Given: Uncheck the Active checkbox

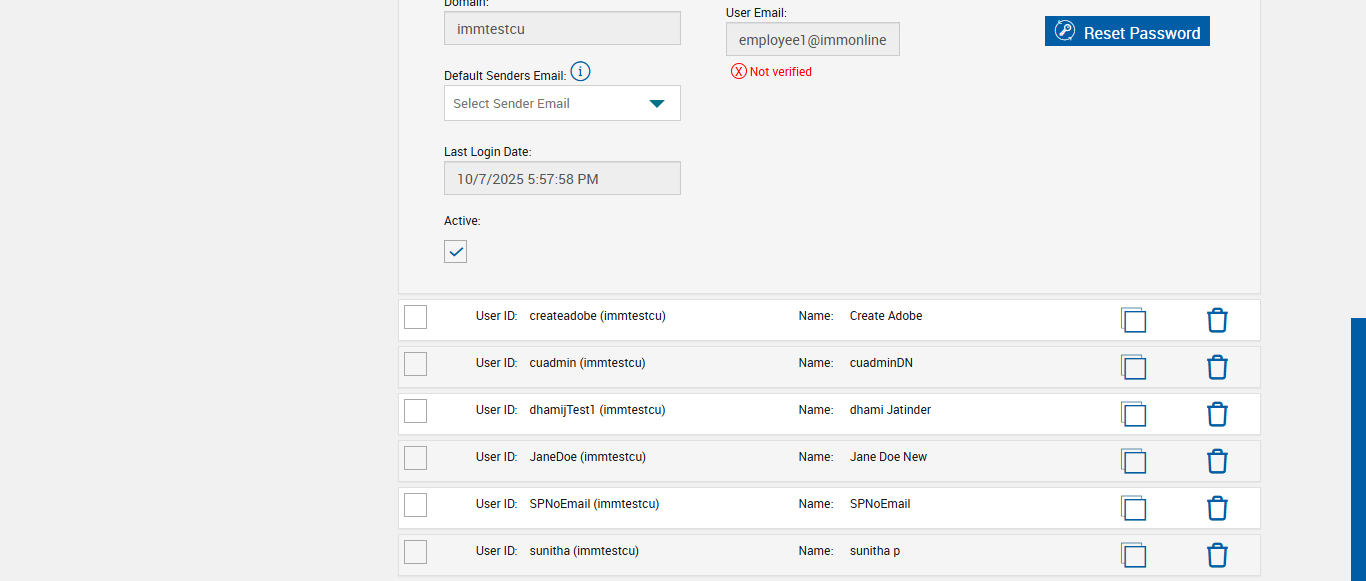Looking at the screenshot, I should [x=456, y=251].
